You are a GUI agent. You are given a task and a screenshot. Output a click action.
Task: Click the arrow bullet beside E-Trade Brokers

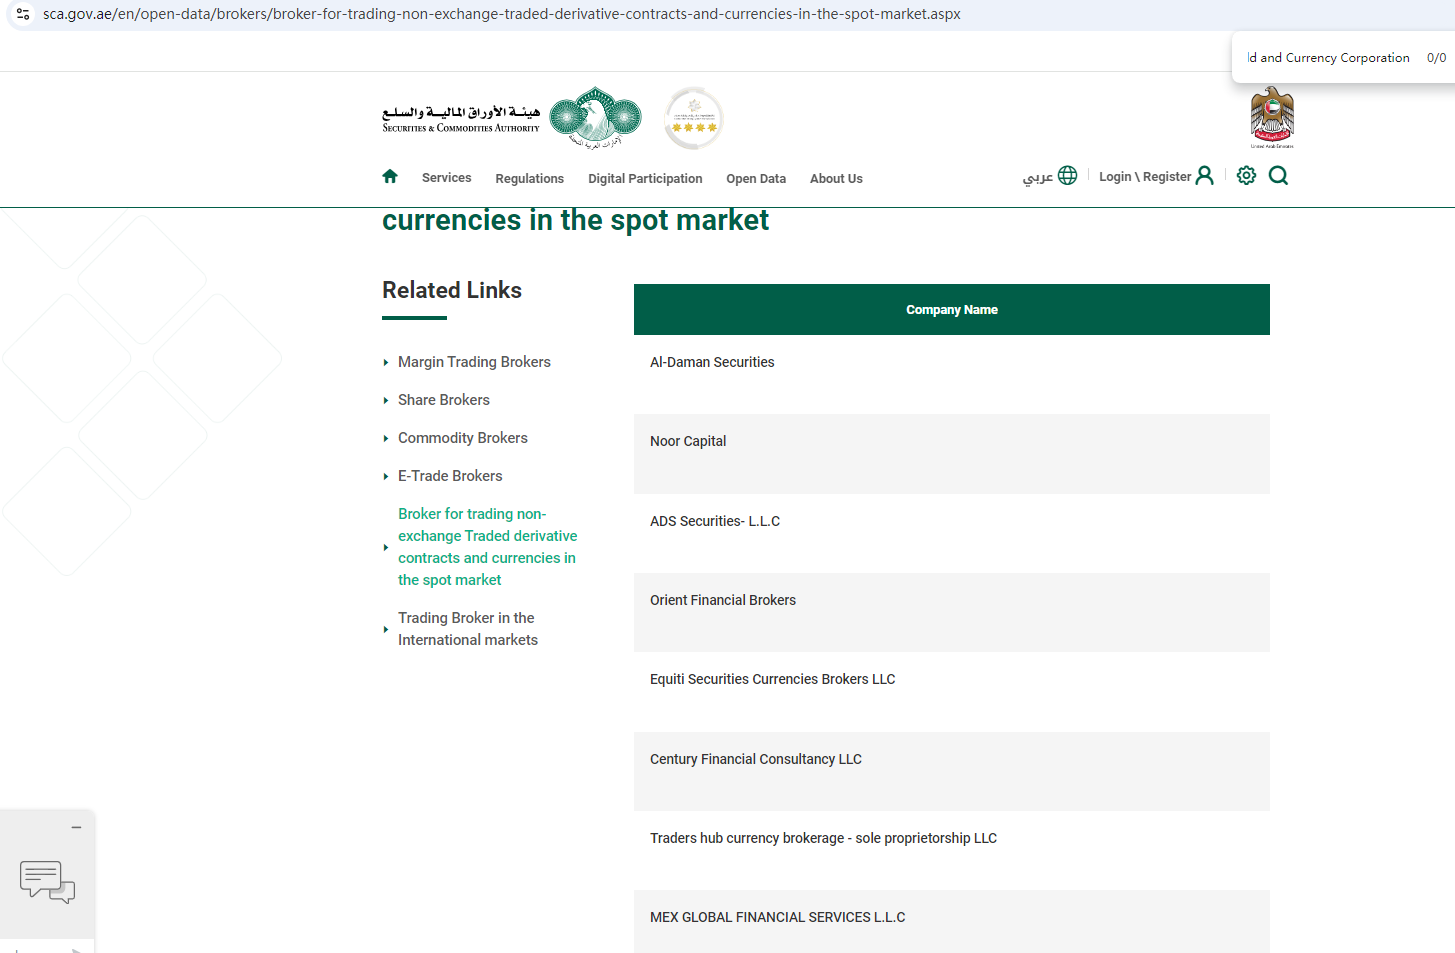[386, 477]
